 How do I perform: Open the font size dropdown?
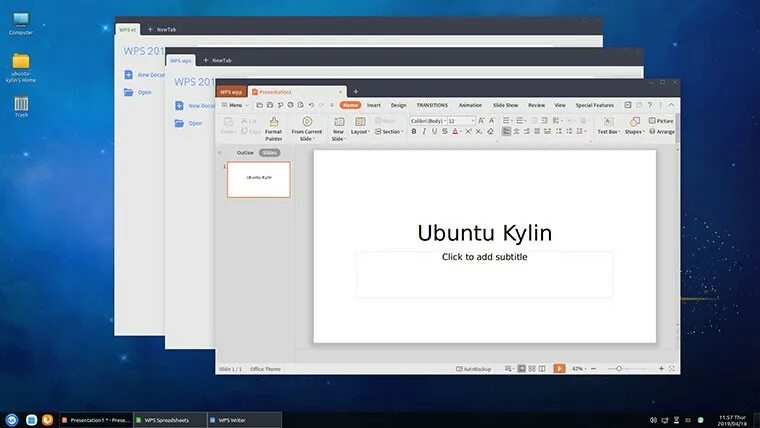pos(474,121)
